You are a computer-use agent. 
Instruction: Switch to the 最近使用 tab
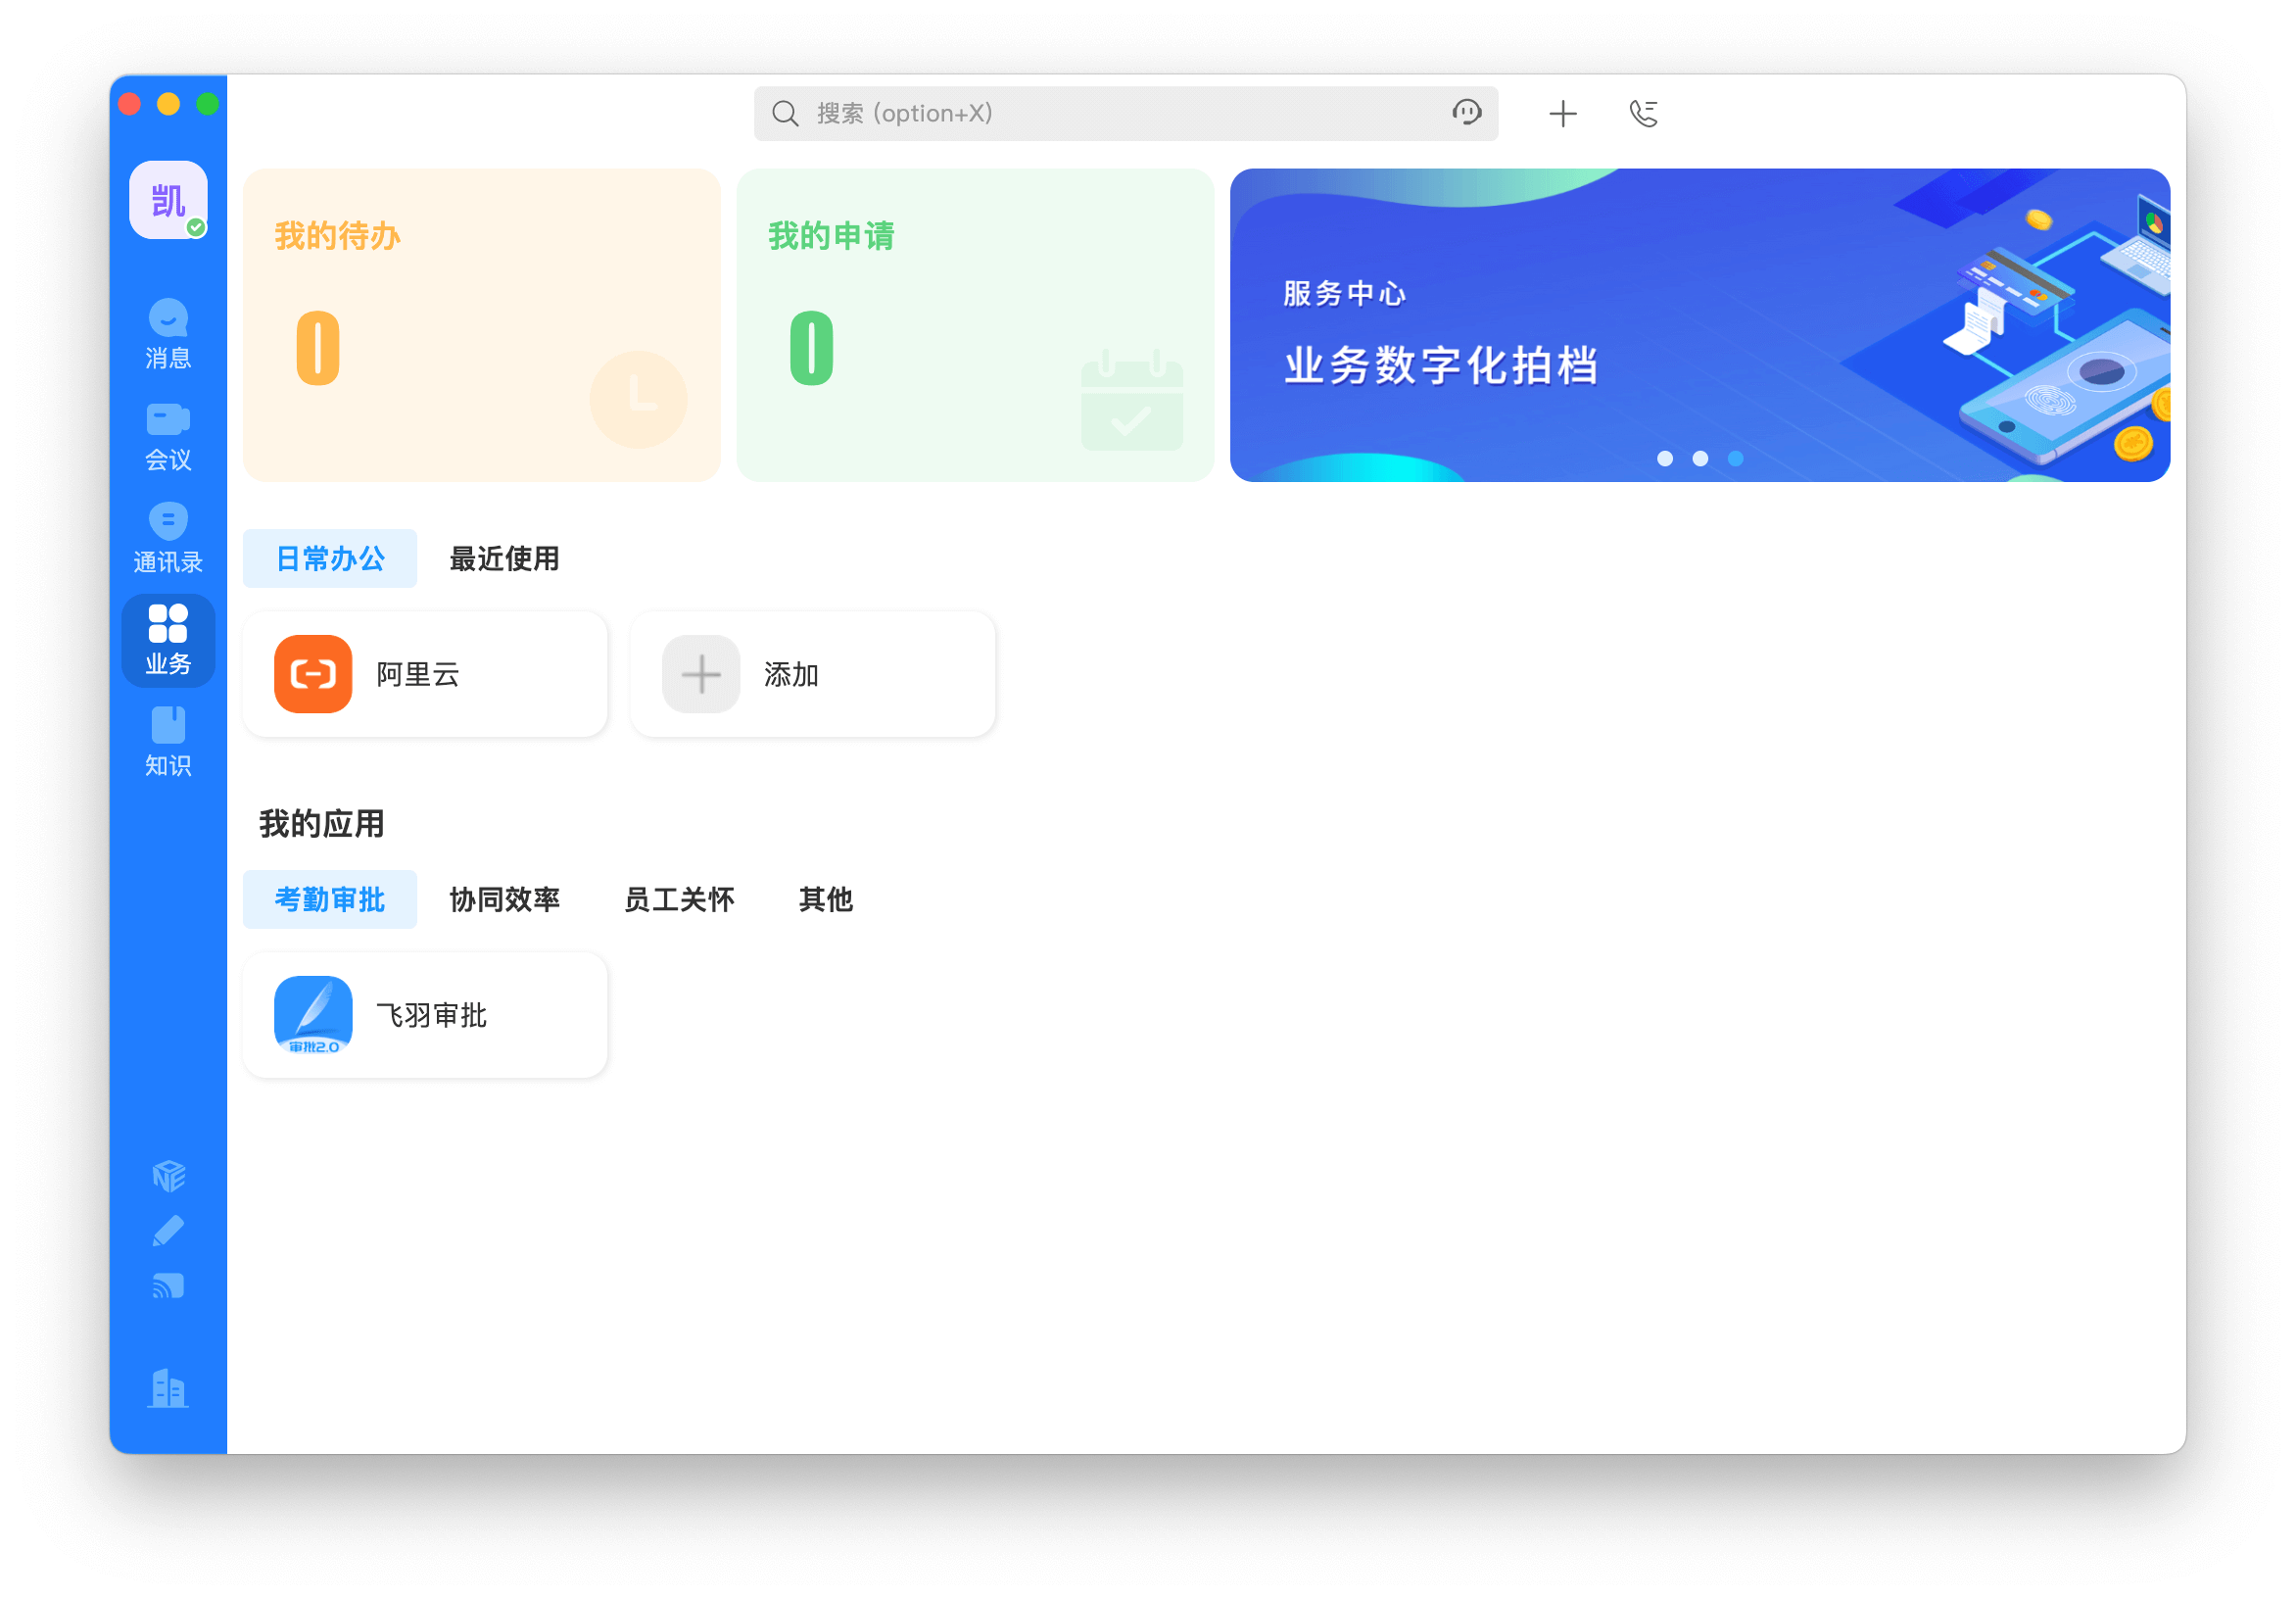point(504,559)
